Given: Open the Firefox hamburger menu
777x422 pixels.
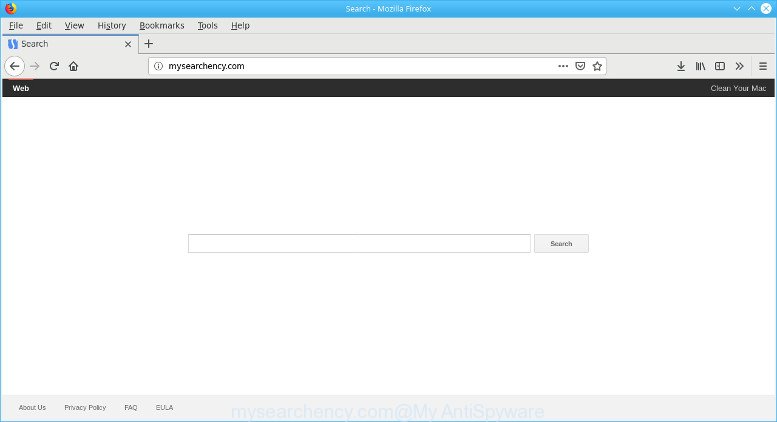Looking at the screenshot, I should (x=763, y=66).
